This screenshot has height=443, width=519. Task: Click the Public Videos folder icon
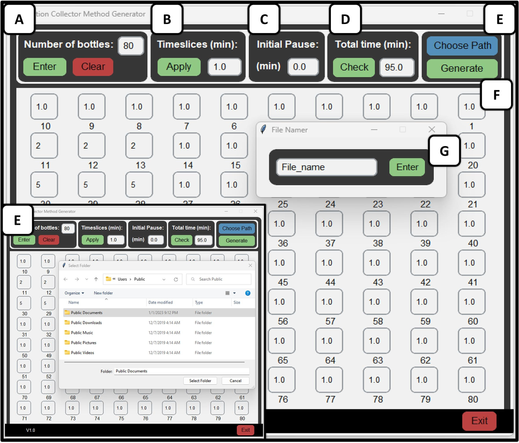pos(67,352)
